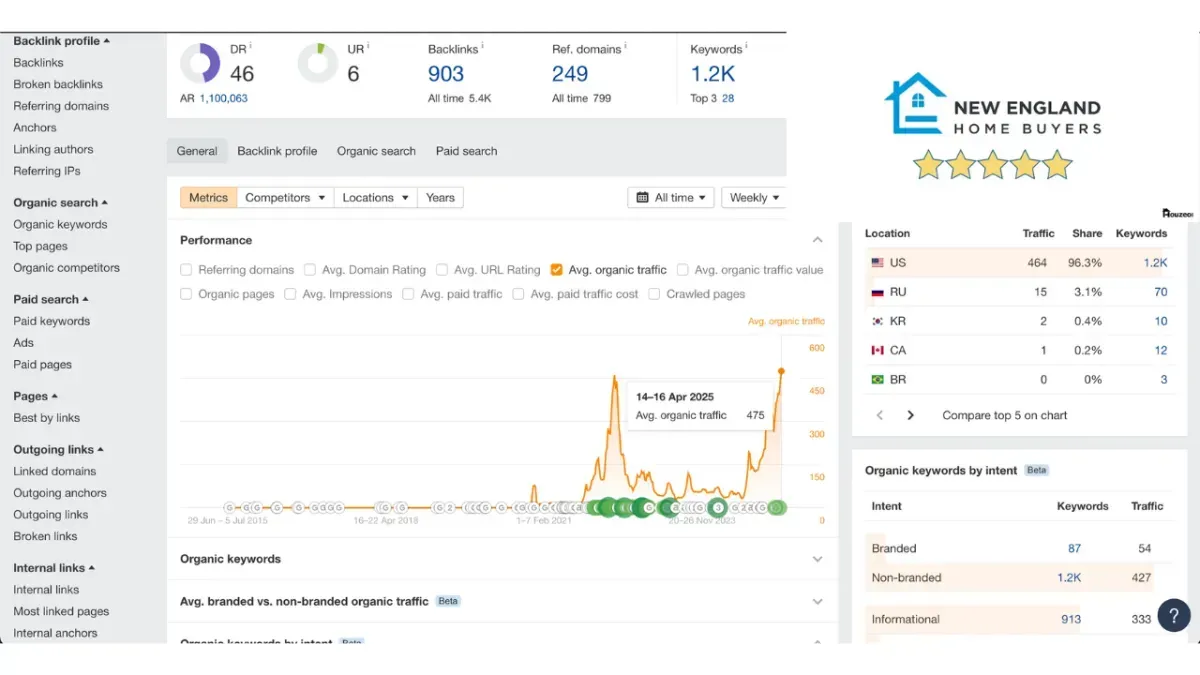Enable the Referring domains checkbox

tap(186, 270)
